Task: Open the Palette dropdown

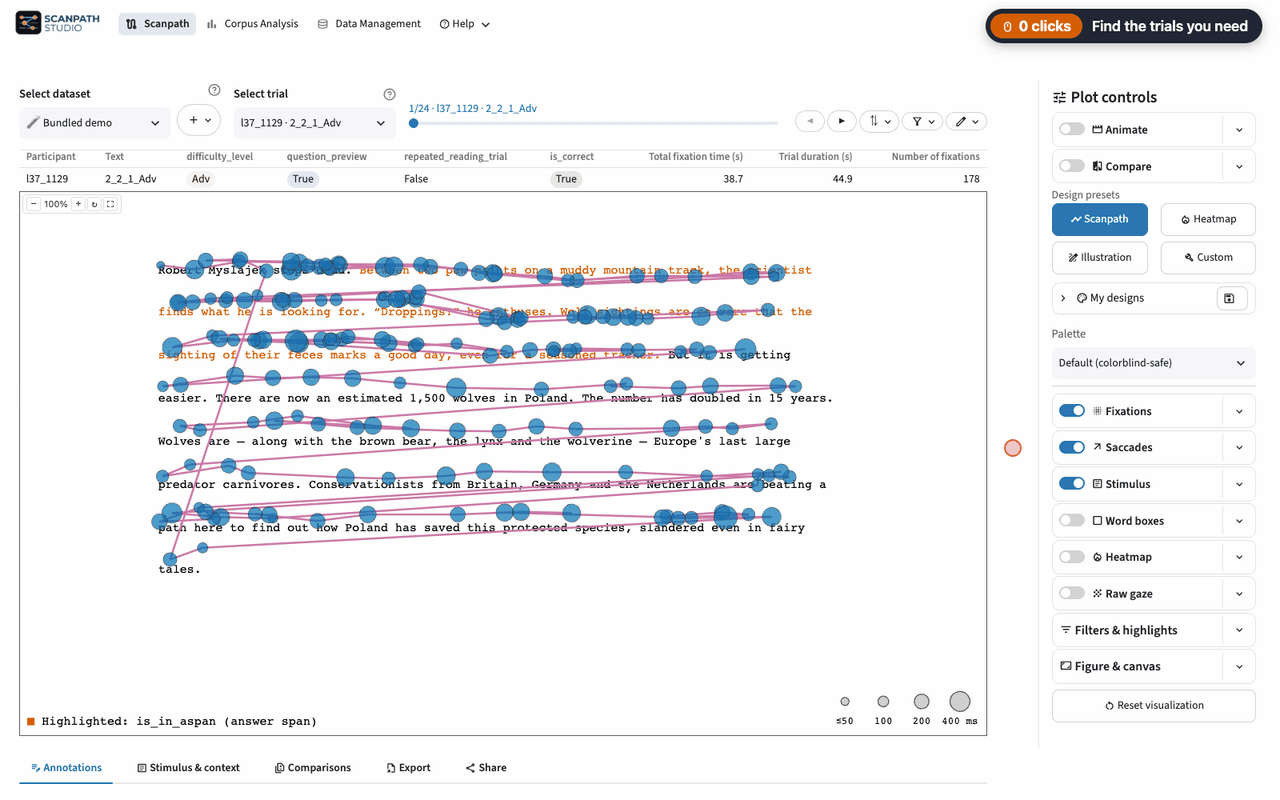Action: (x=1153, y=363)
